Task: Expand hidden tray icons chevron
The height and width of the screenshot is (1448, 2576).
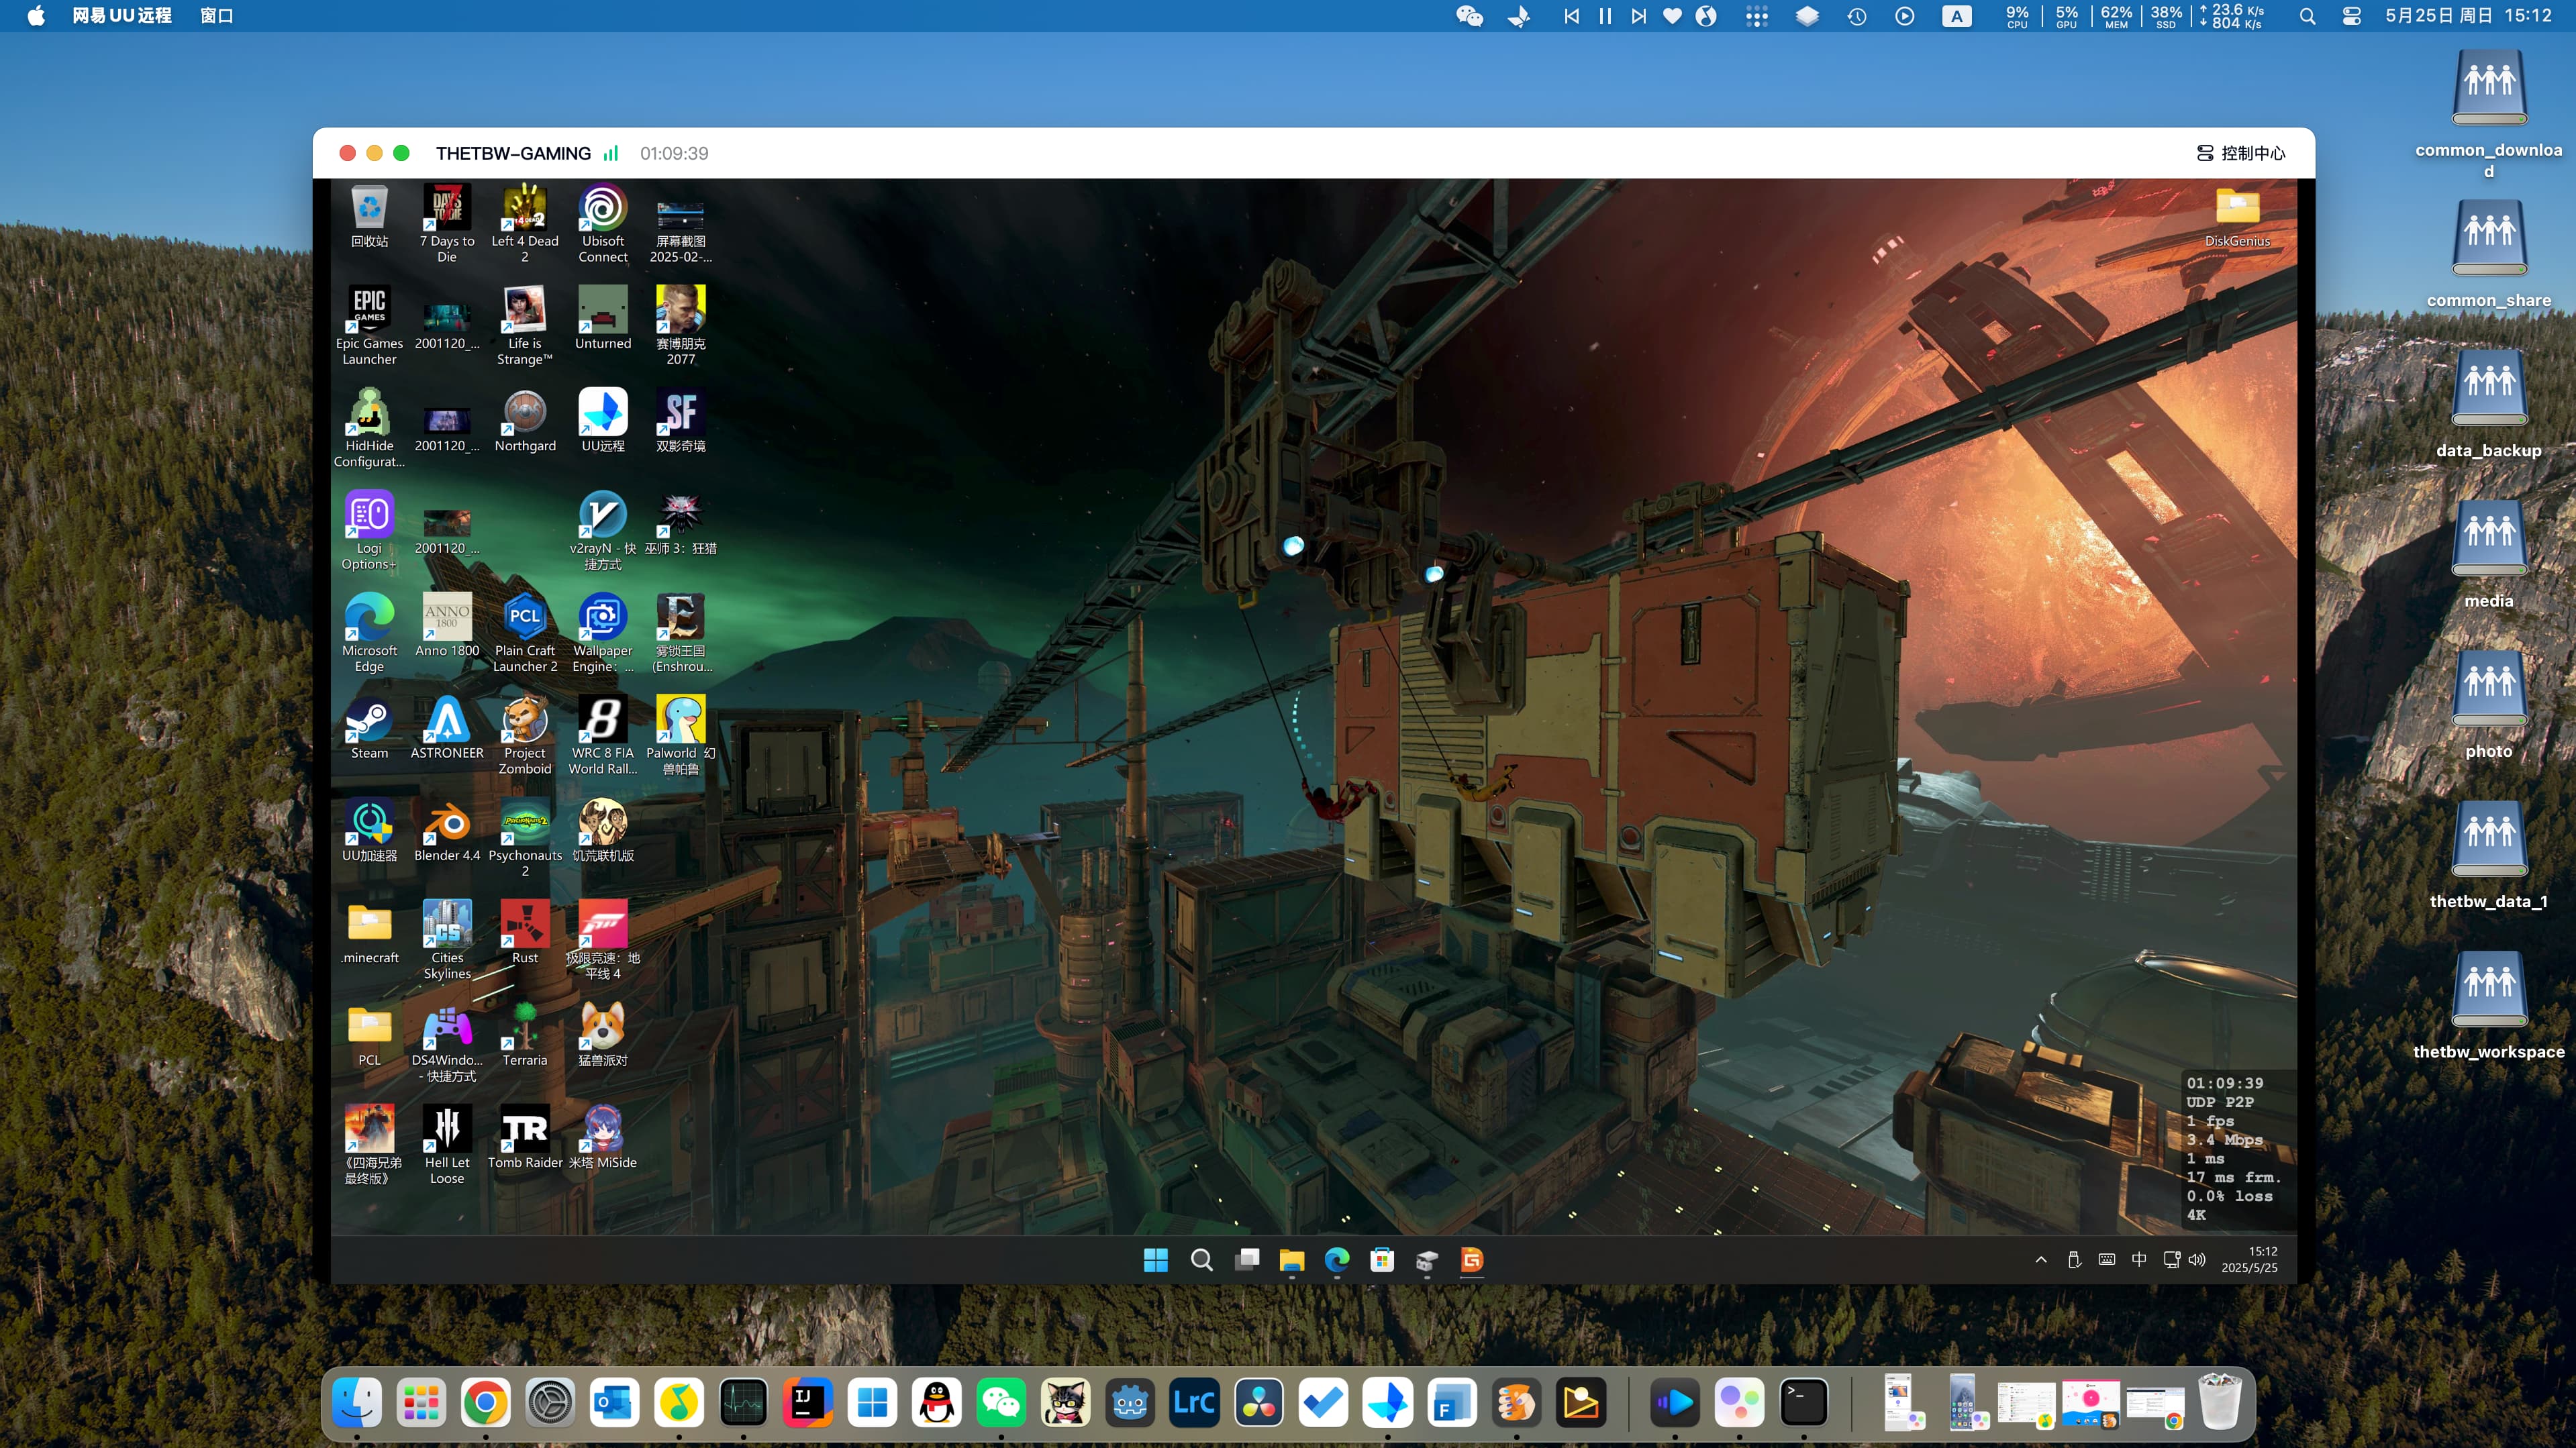Action: [2041, 1260]
